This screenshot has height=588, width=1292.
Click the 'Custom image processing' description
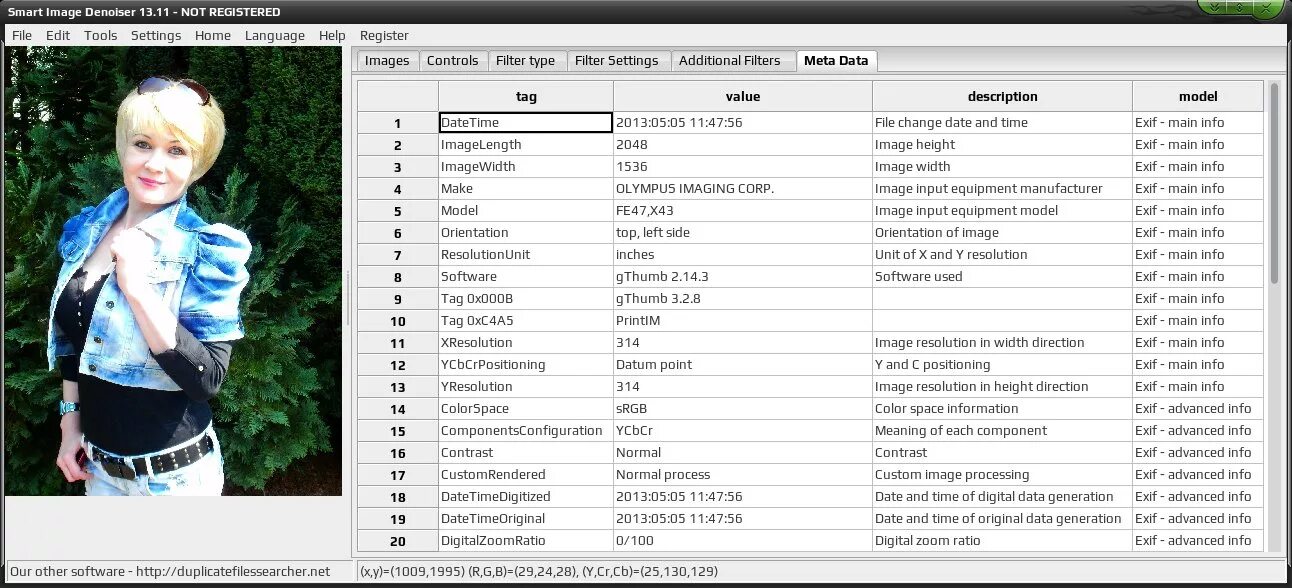pos(1002,475)
